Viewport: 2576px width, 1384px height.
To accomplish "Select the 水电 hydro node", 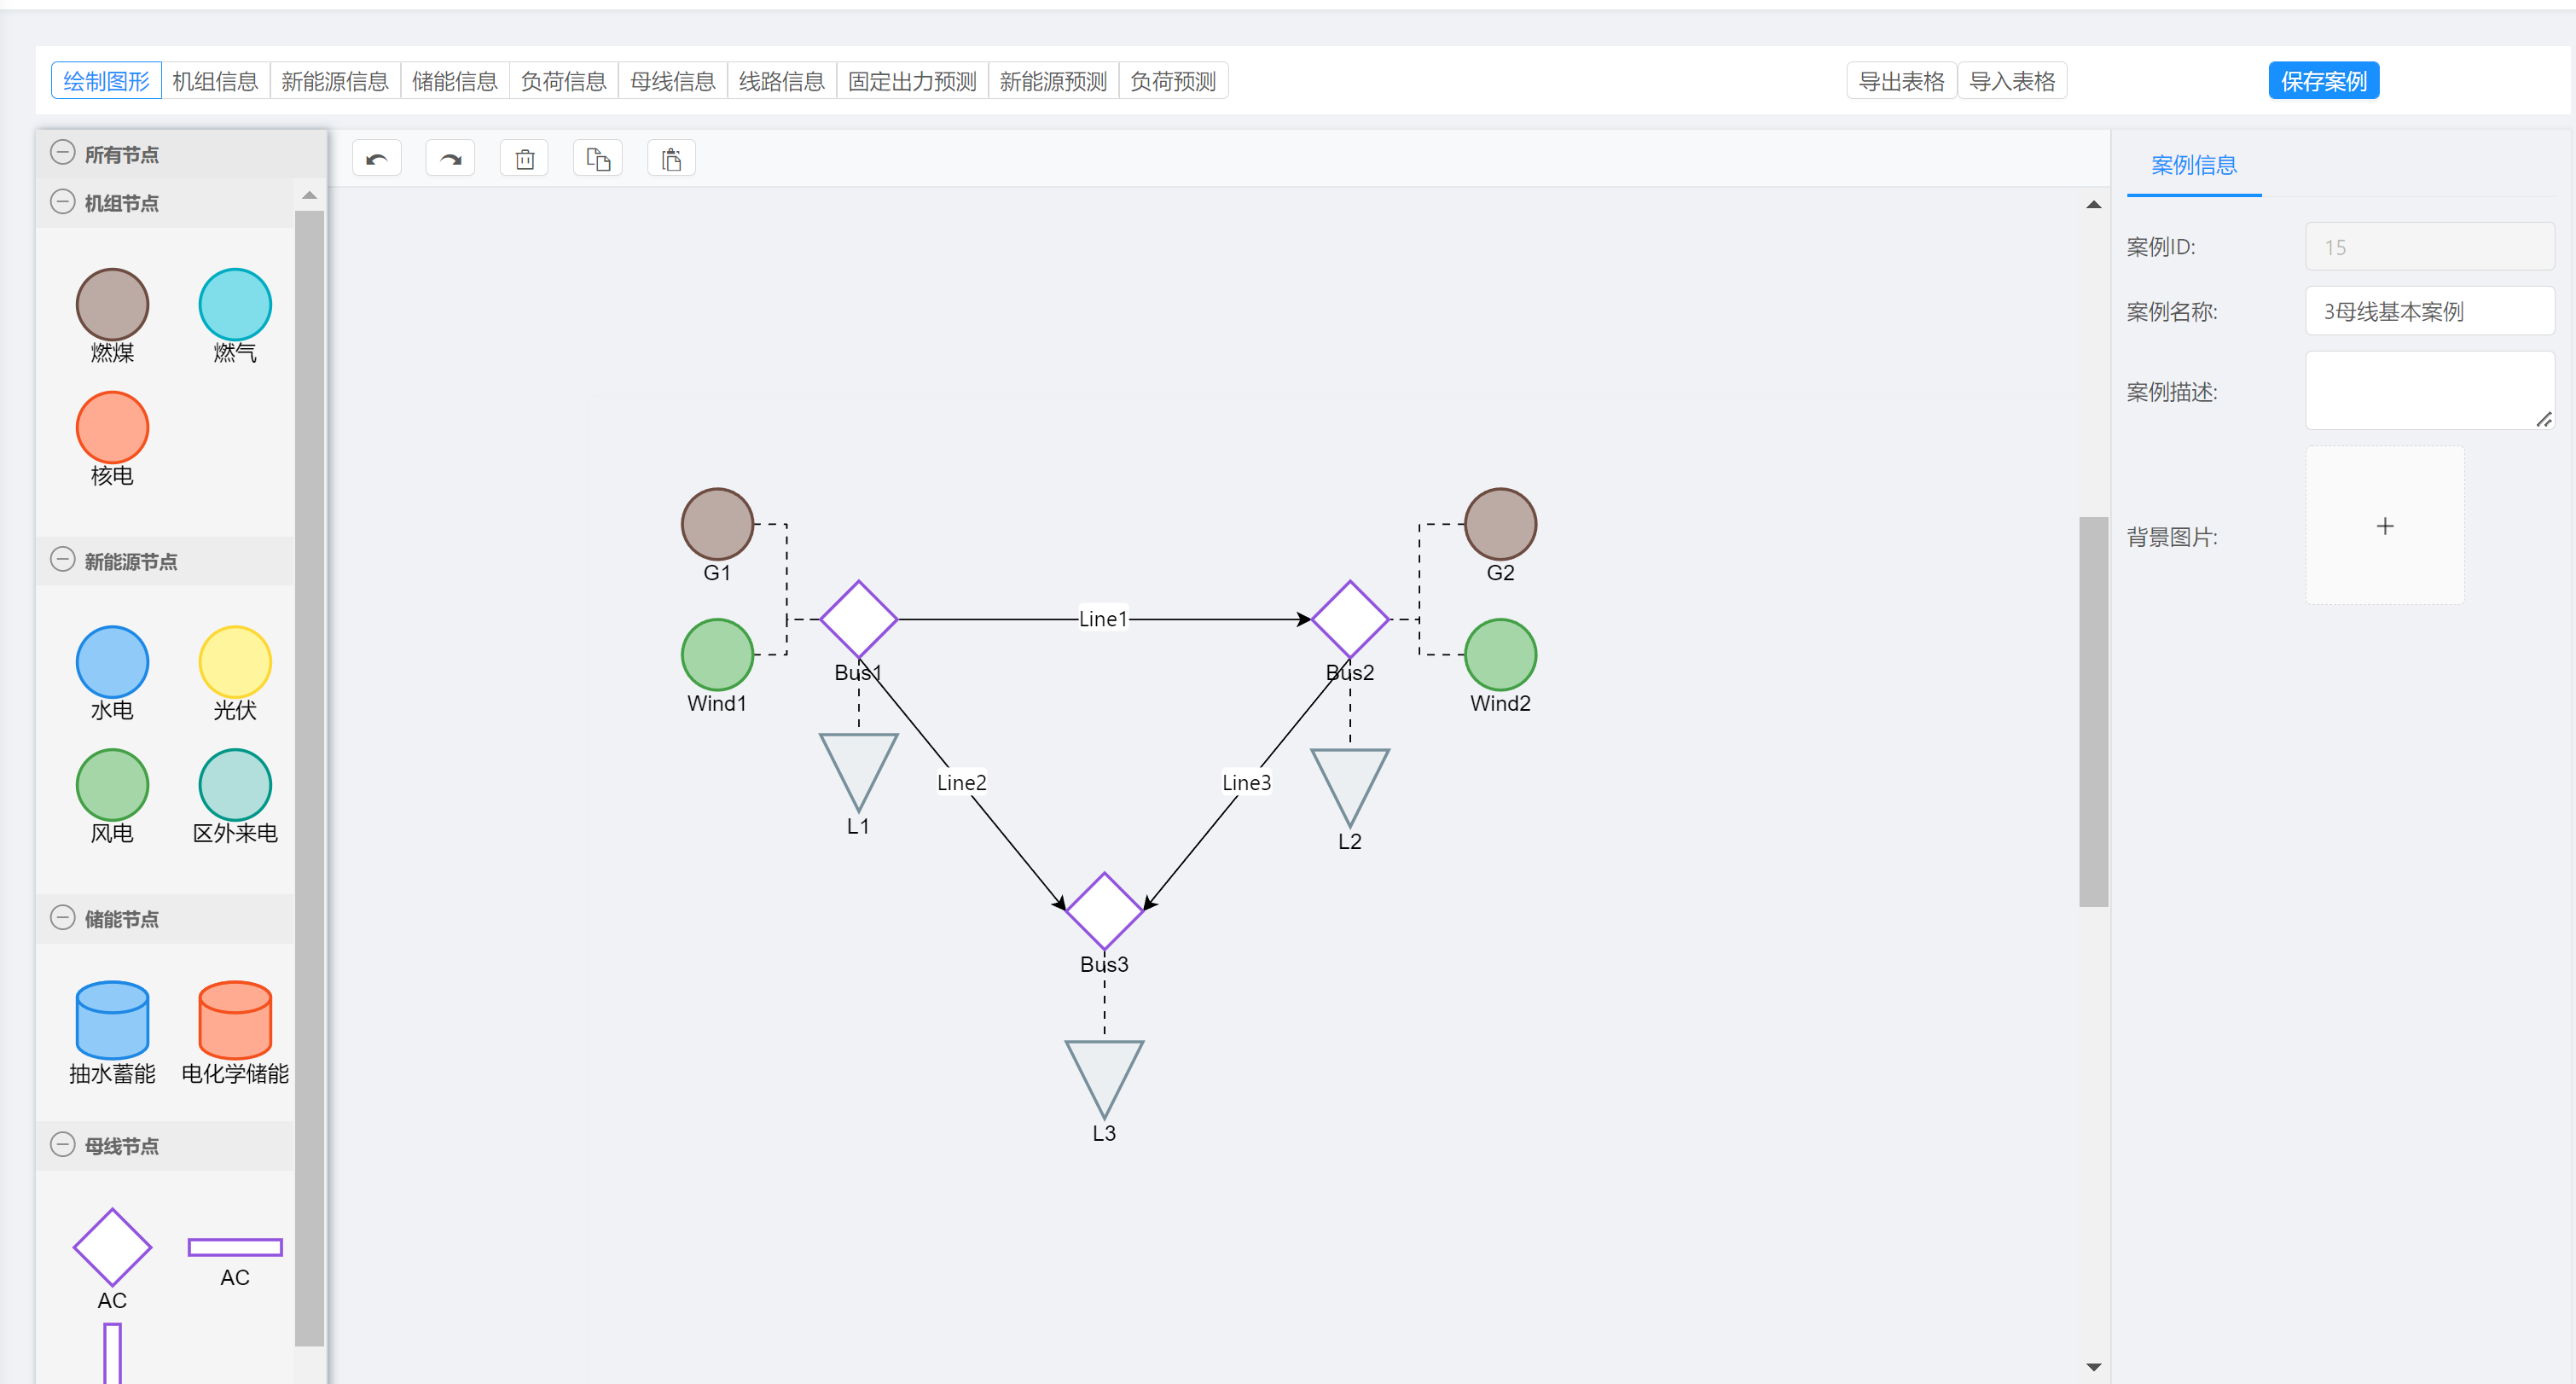I will 112,662.
